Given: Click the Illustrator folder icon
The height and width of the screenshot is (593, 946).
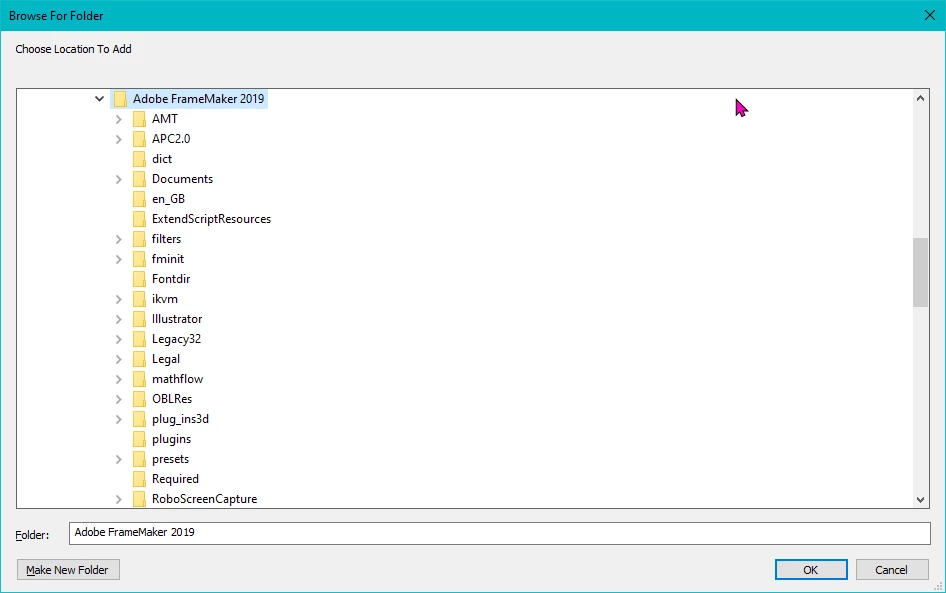Looking at the screenshot, I should [139, 319].
